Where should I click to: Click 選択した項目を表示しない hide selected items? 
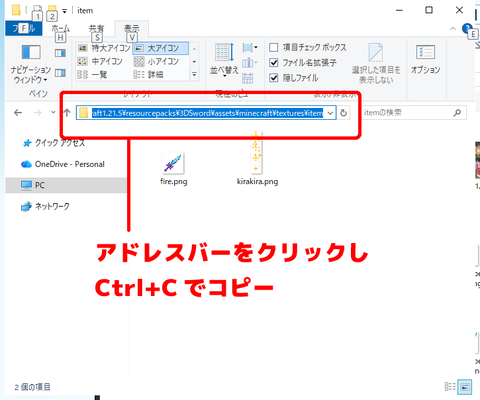(376, 63)
